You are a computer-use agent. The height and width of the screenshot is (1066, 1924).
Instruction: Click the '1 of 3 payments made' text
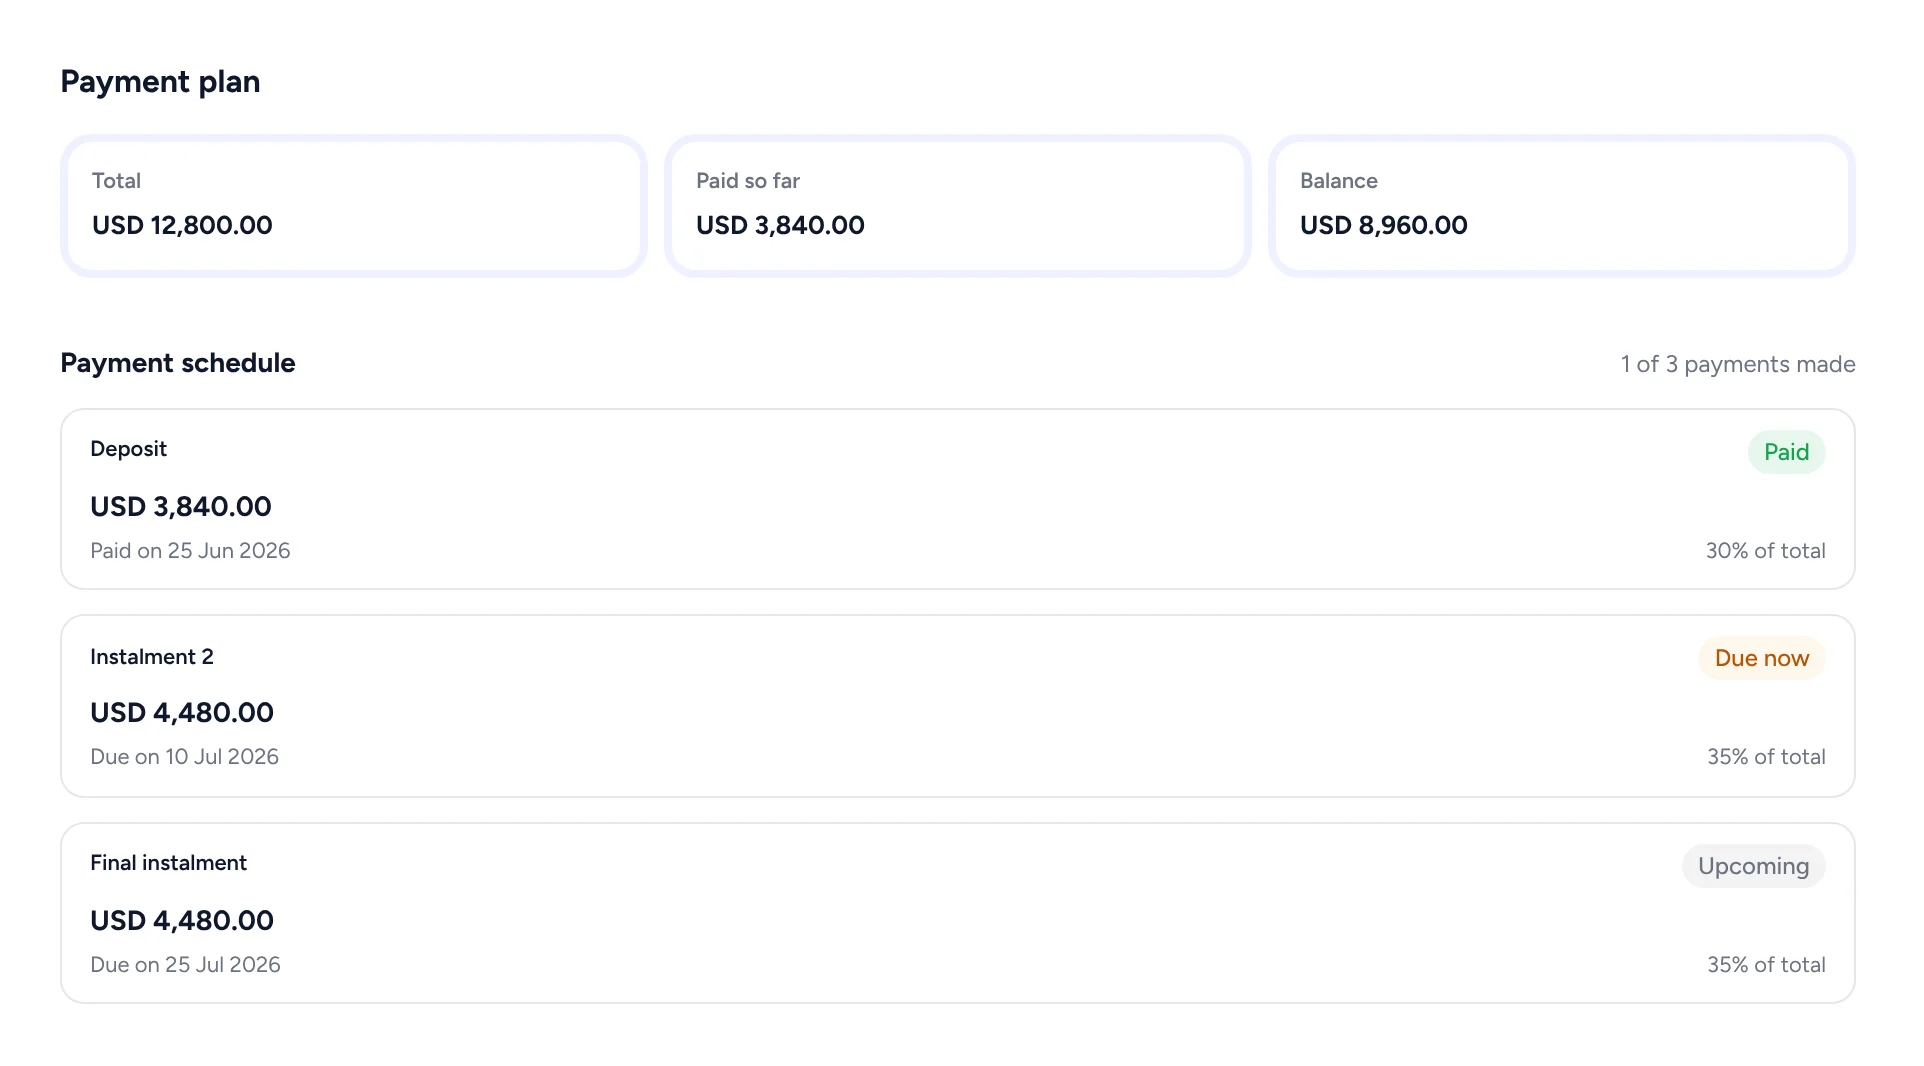(1738, 364)
